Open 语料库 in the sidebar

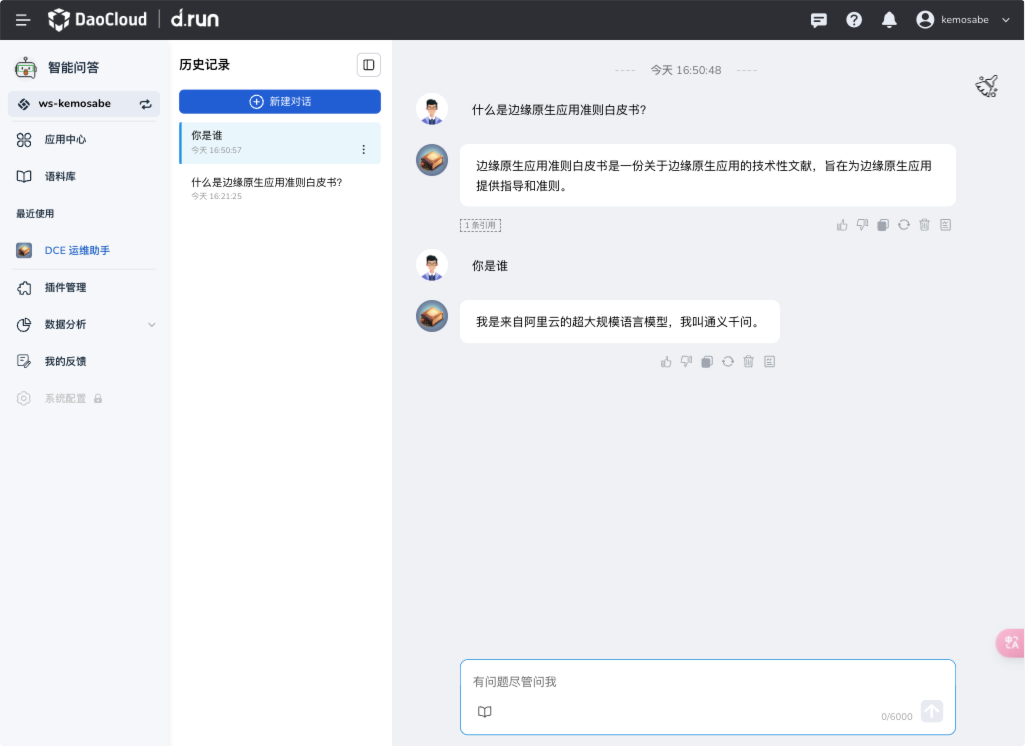point(60,177)
